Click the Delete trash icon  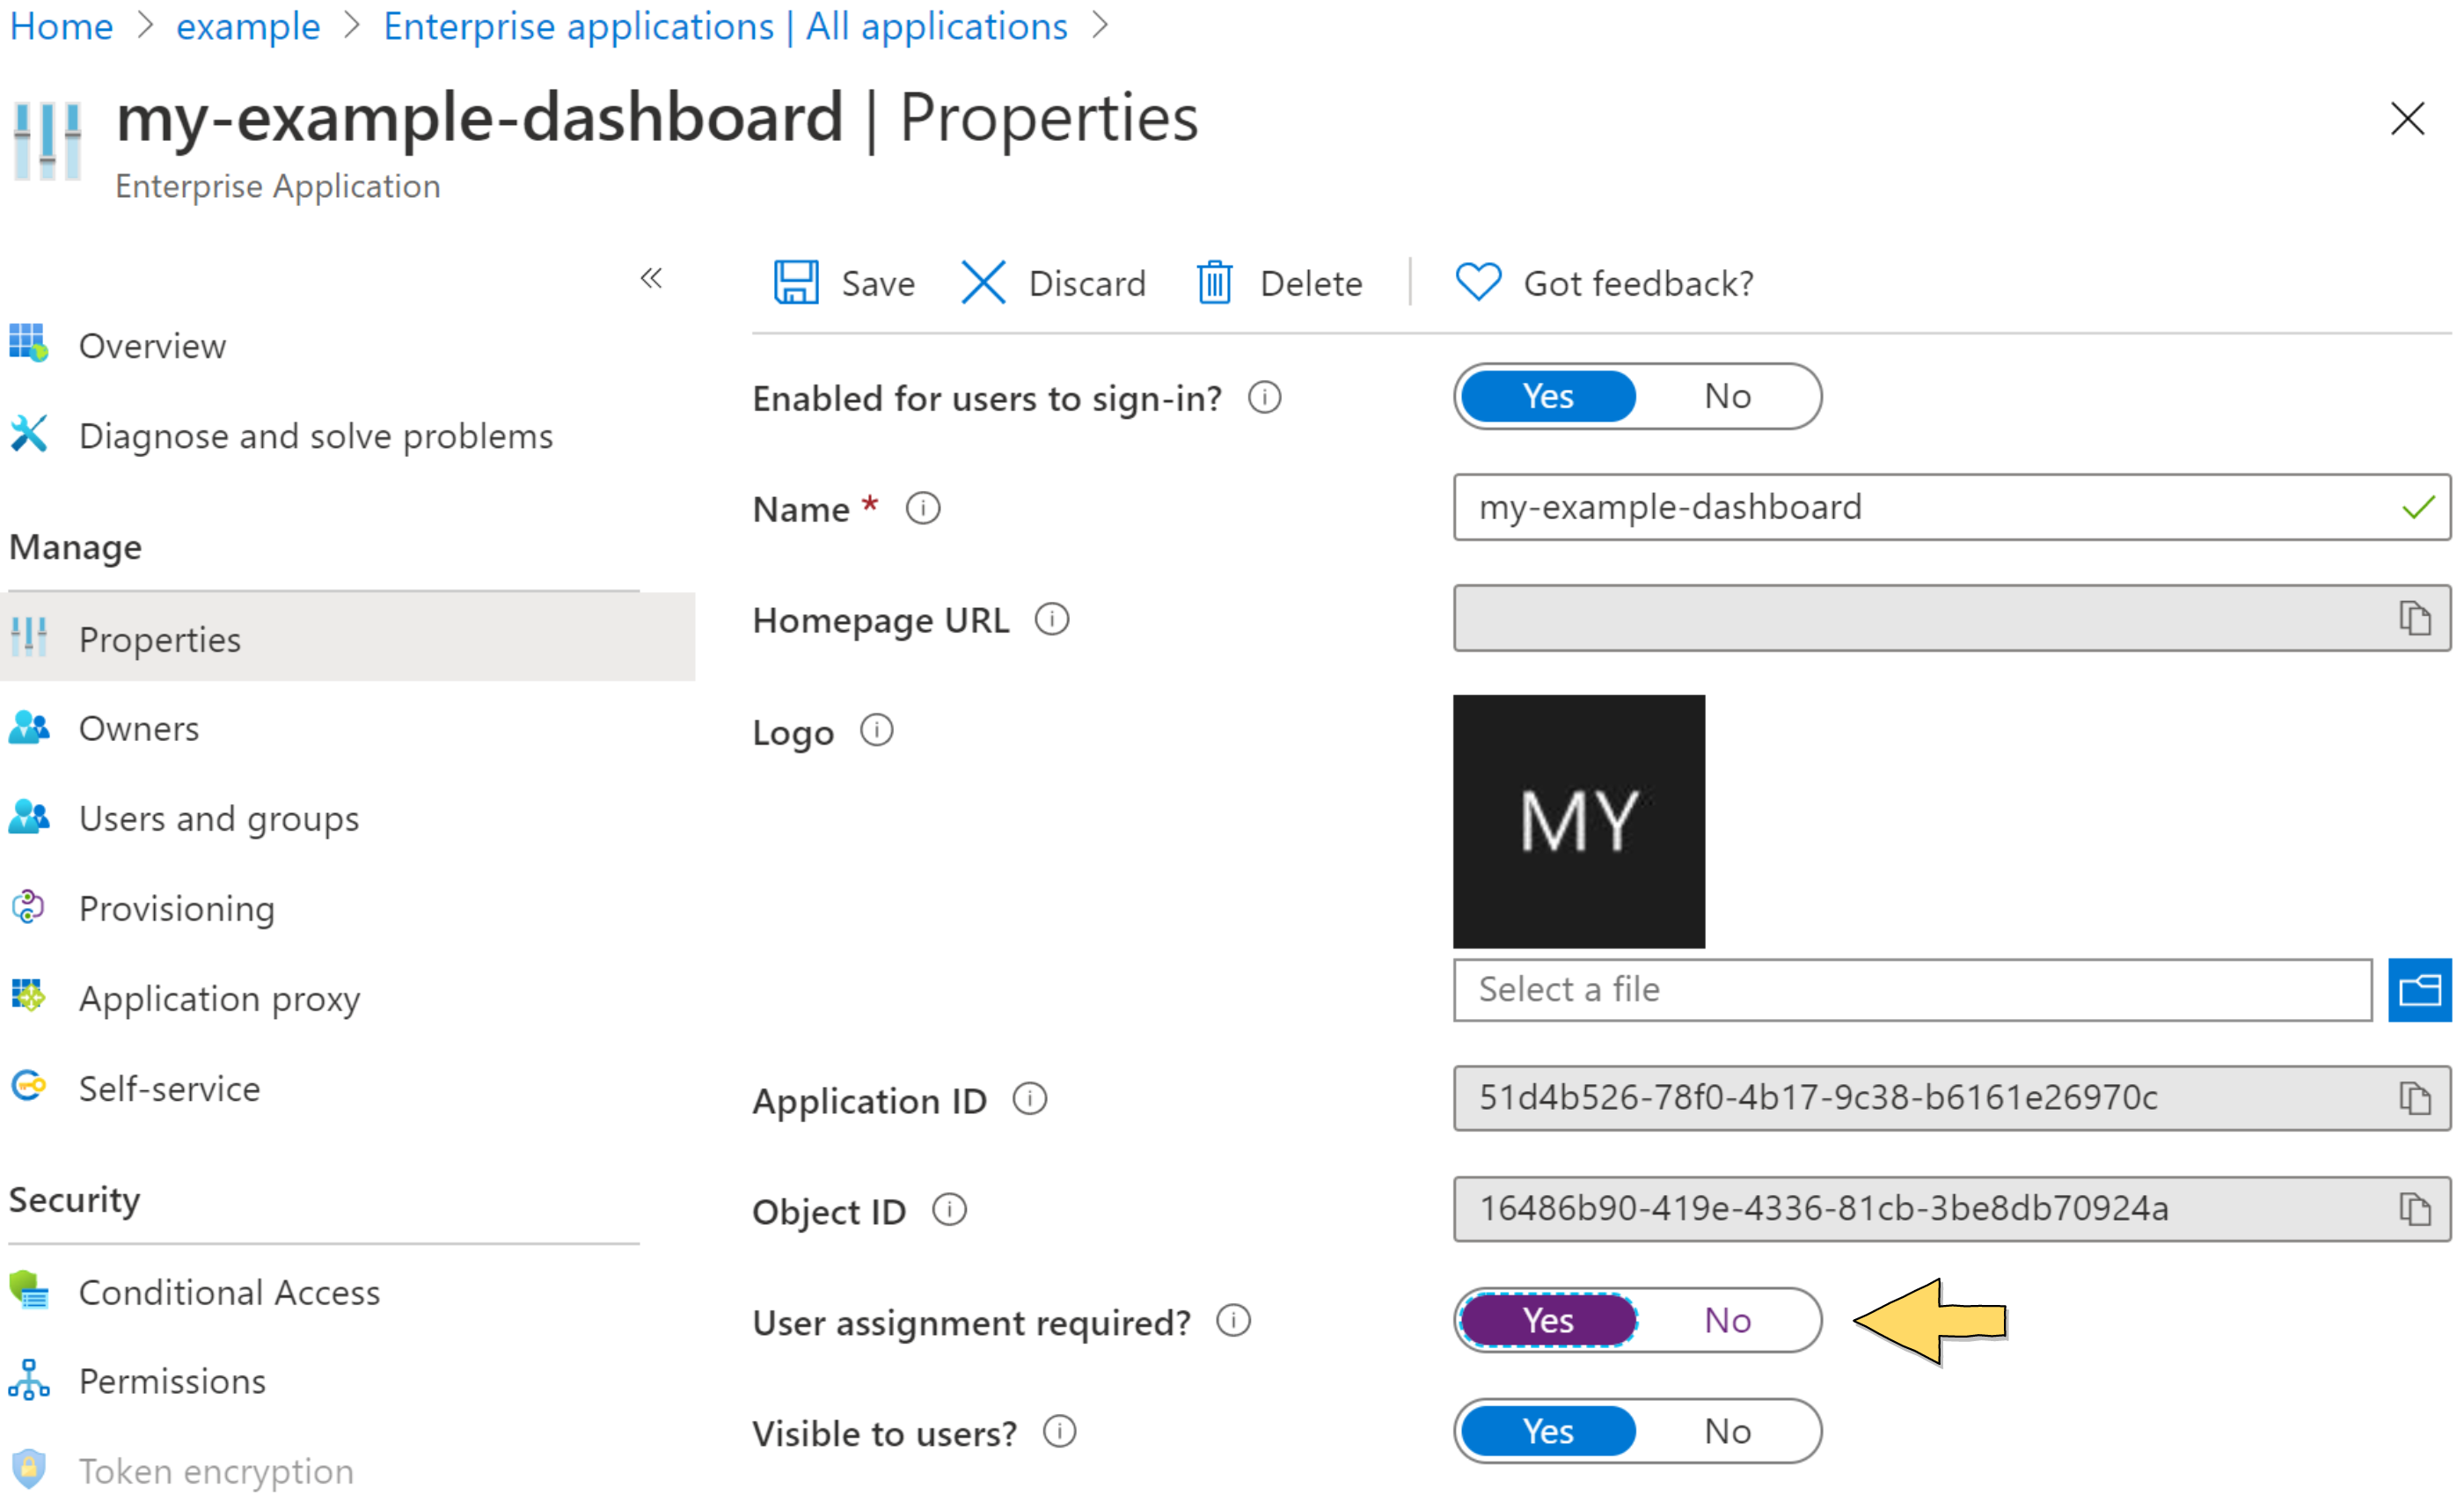pyautogui.click(x=1214, y=282)
